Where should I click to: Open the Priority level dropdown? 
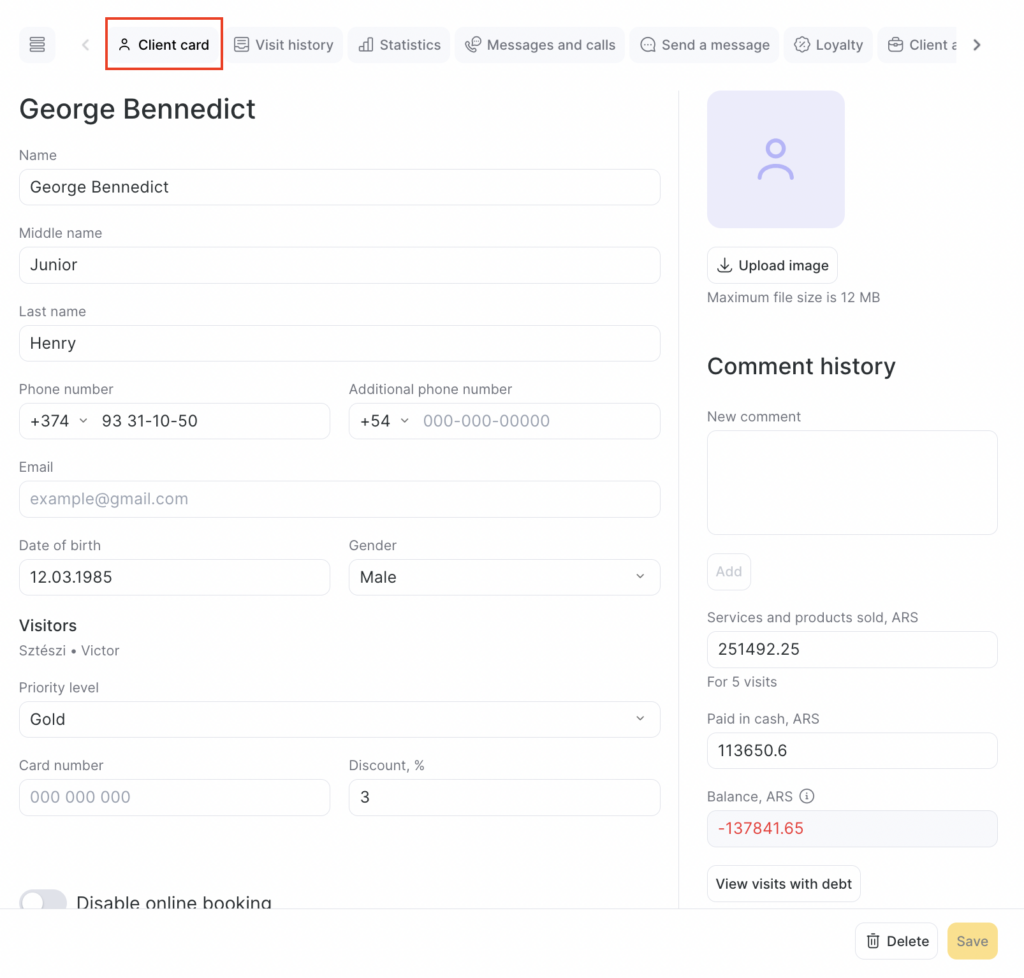[x=339, y=719]
